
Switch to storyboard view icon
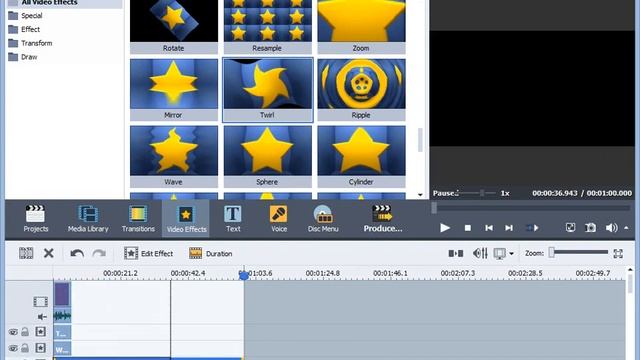(x=26, y=253)
